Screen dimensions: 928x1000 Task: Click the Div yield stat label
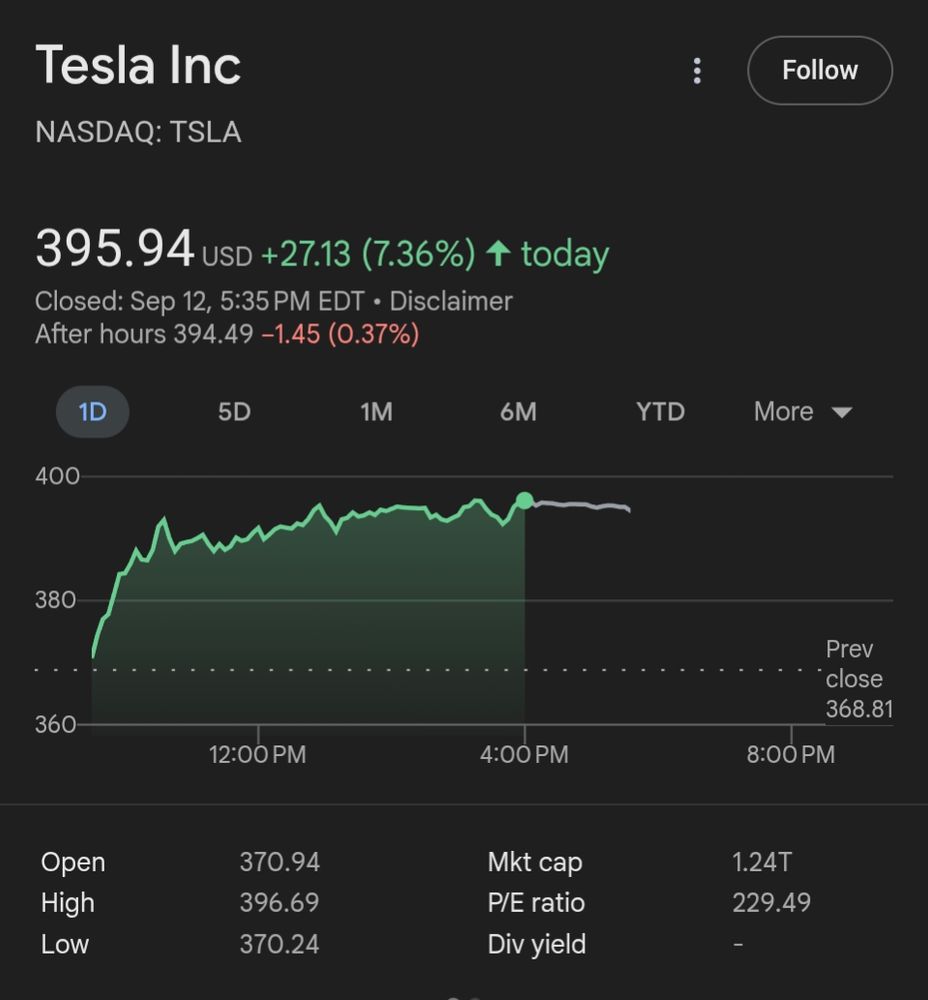536,944
